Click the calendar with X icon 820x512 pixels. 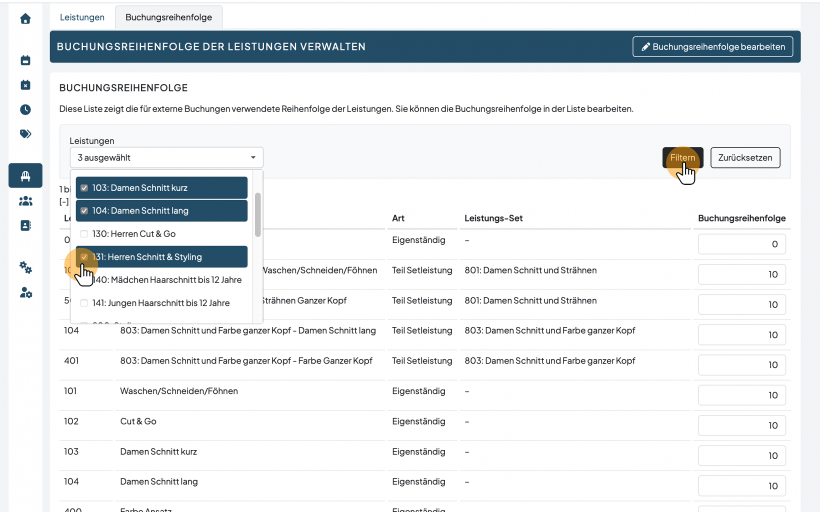(x=25, y=85)
